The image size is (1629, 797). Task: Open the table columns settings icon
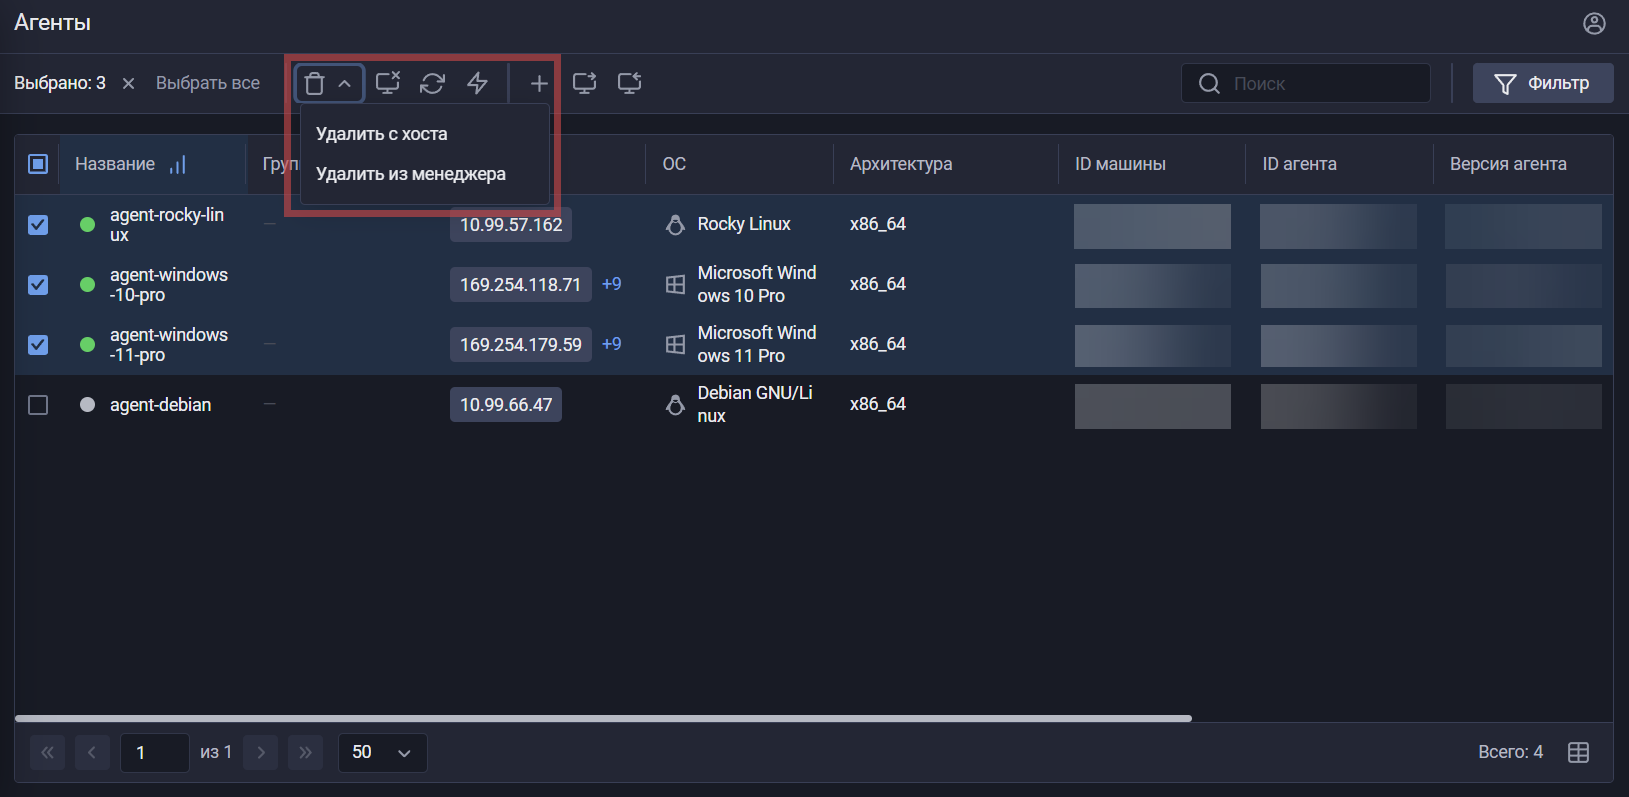pyautogui.click(x=1579, y=753)
